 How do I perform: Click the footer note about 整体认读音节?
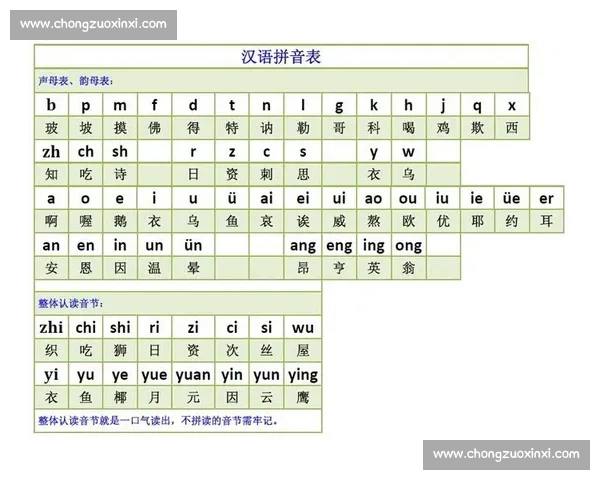(157, 421)
